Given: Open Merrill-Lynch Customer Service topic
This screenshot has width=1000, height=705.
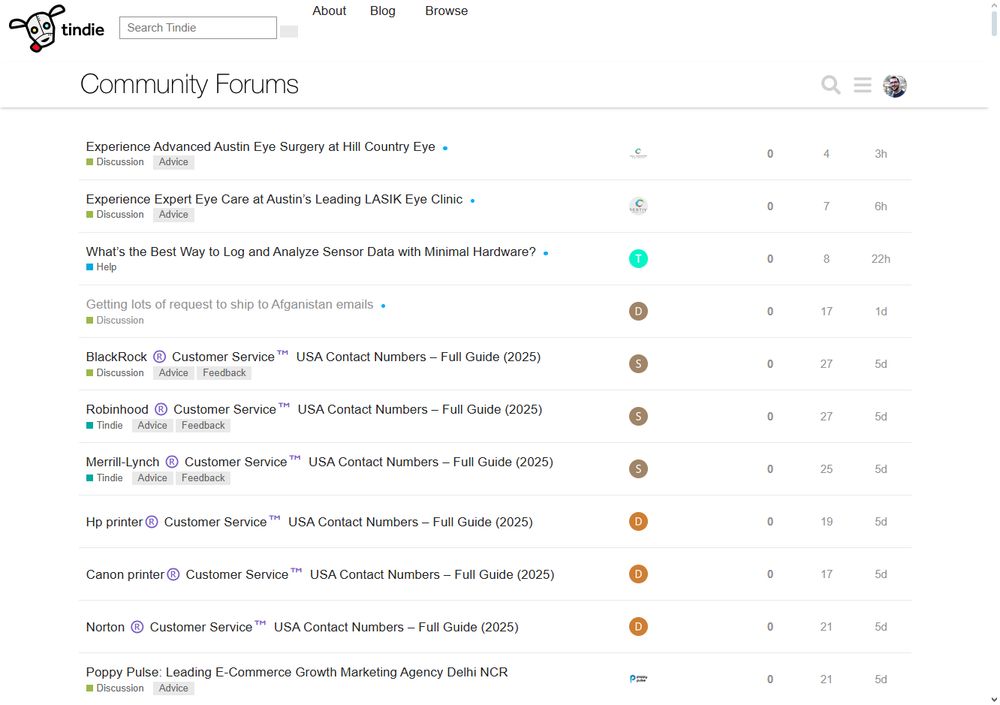Looking at the screenshot, I should click(x=320, y=462).
